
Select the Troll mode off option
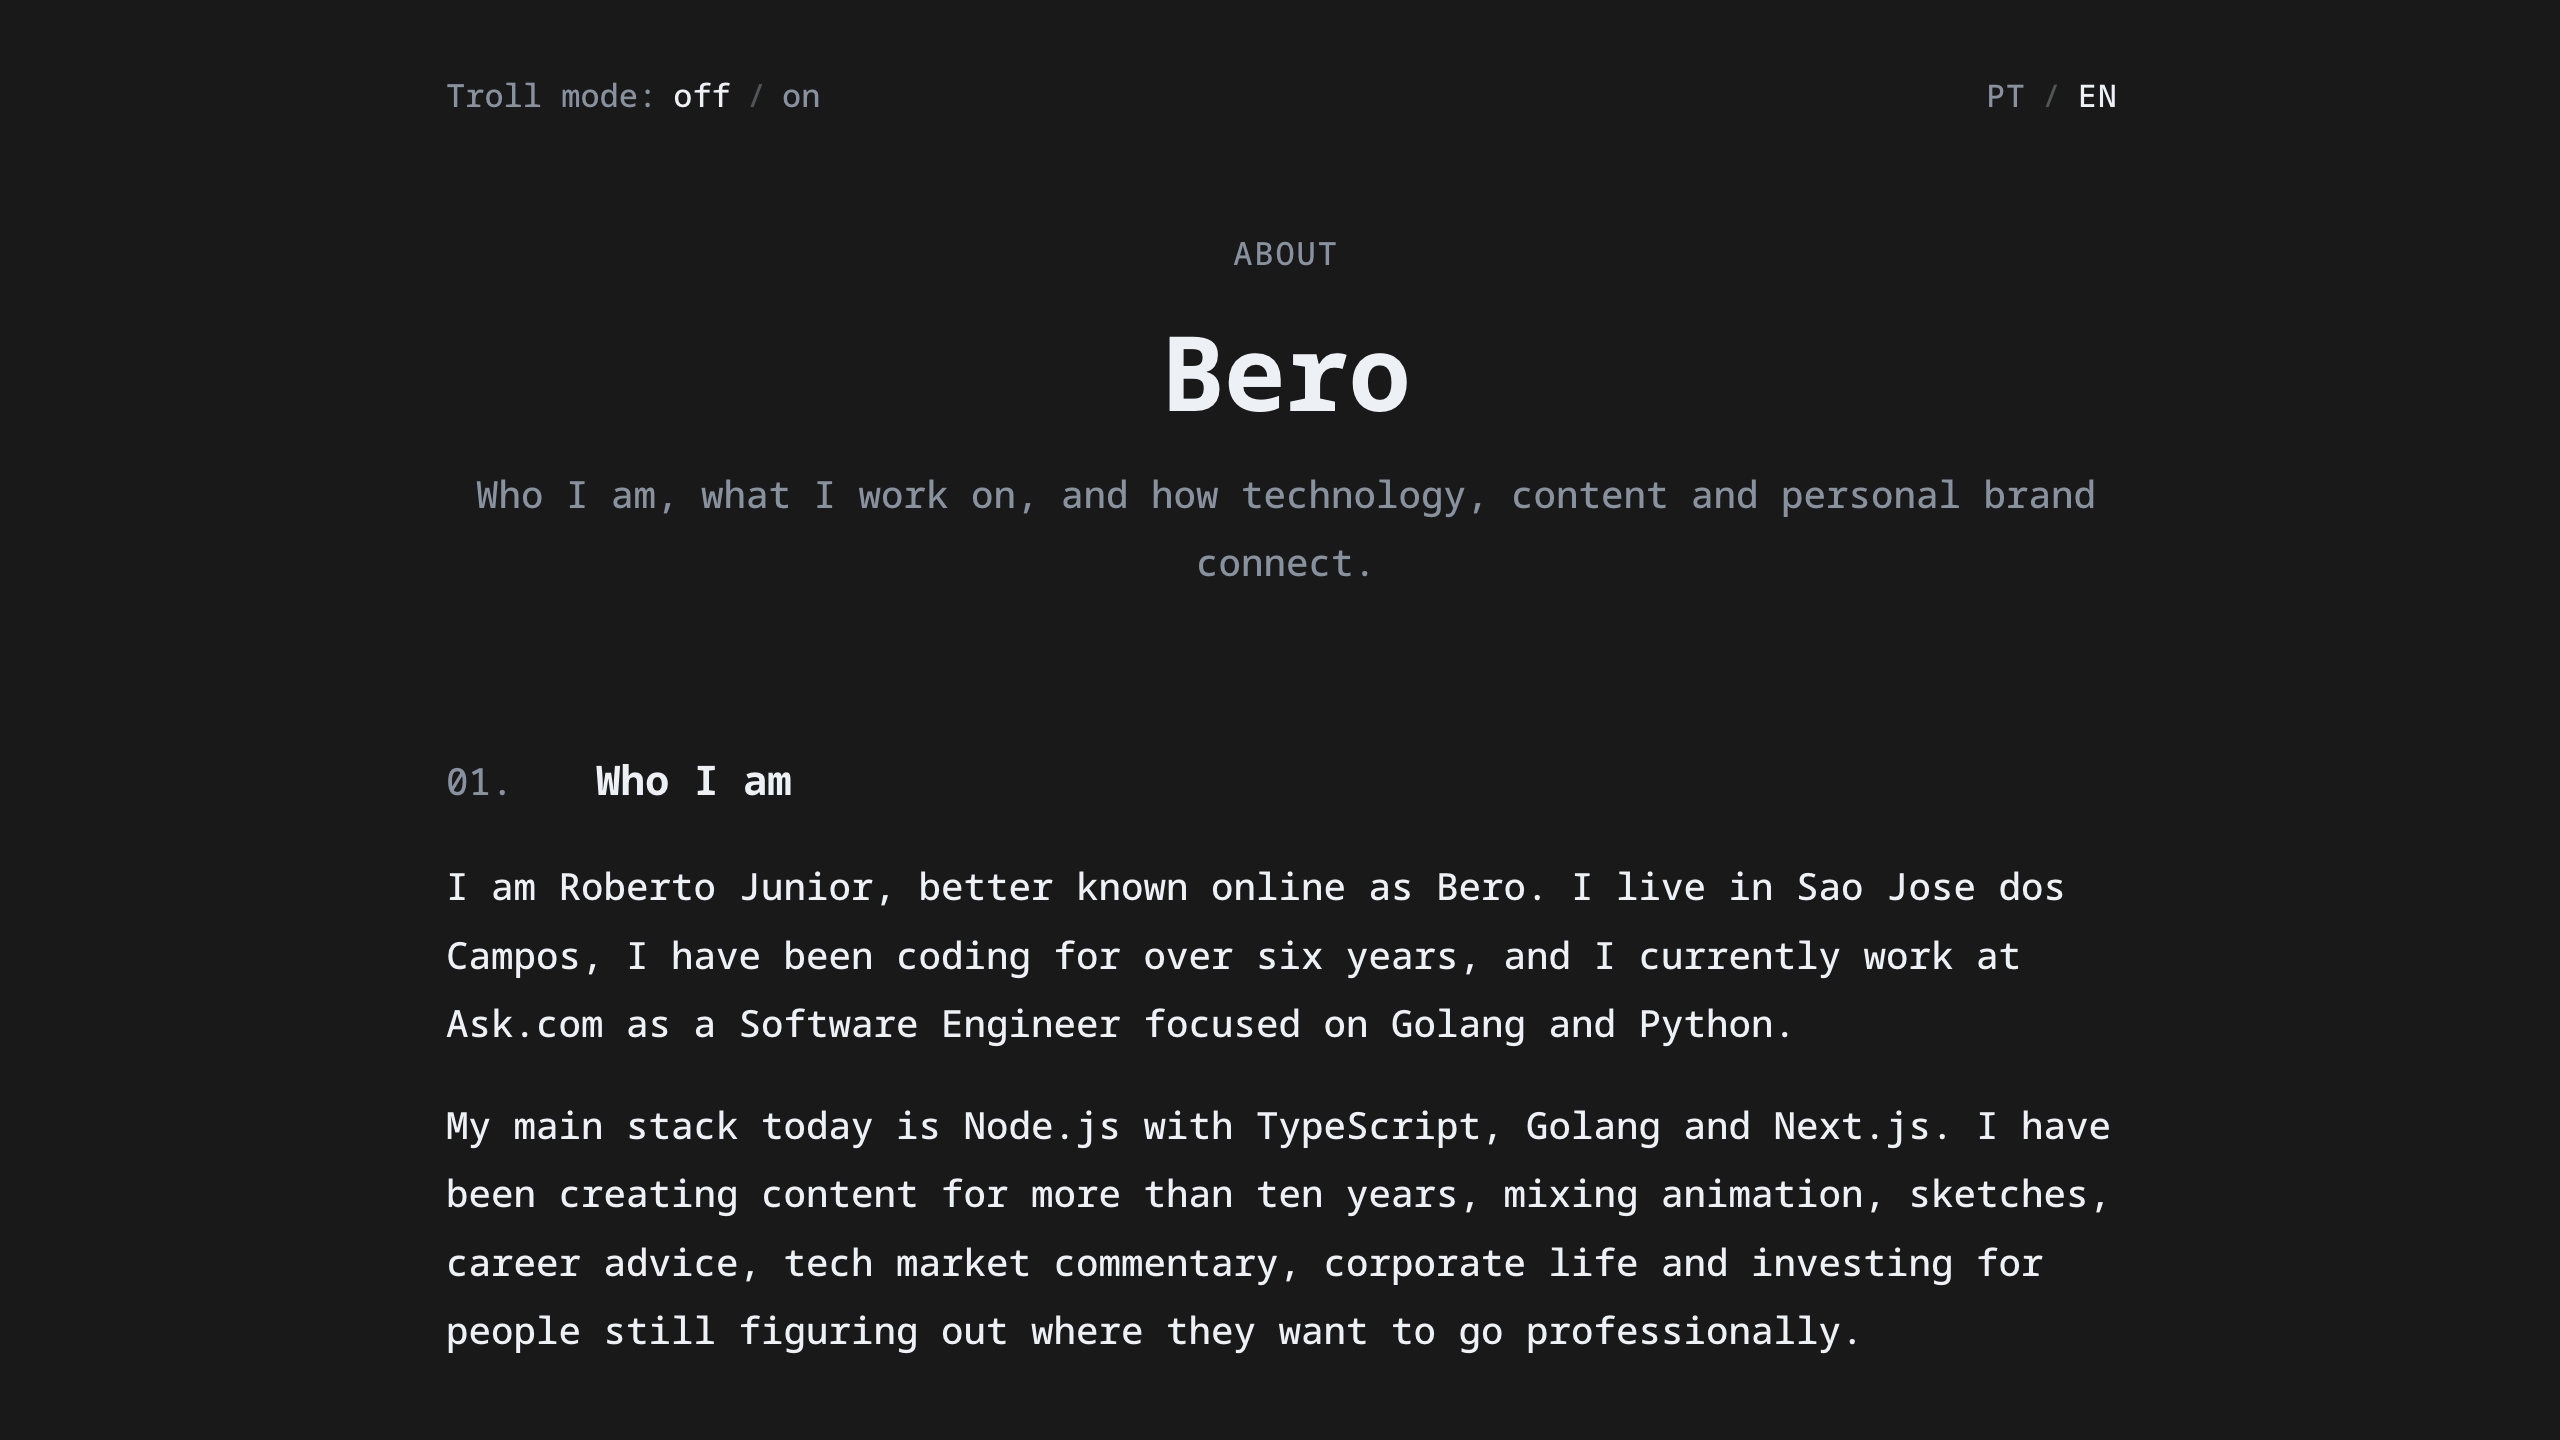coord(701,97)
